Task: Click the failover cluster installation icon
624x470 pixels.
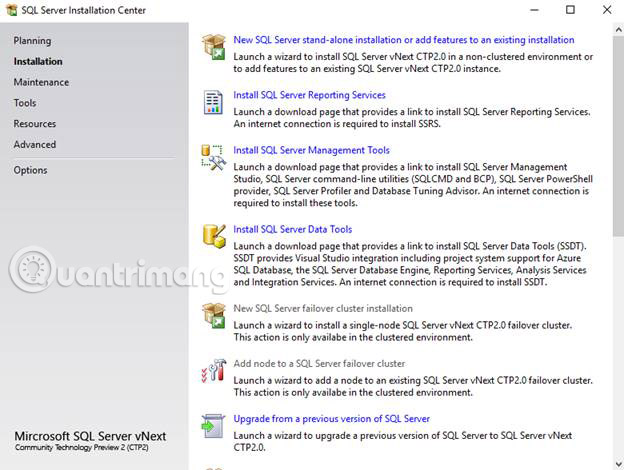Action: (x=213, y=314)
